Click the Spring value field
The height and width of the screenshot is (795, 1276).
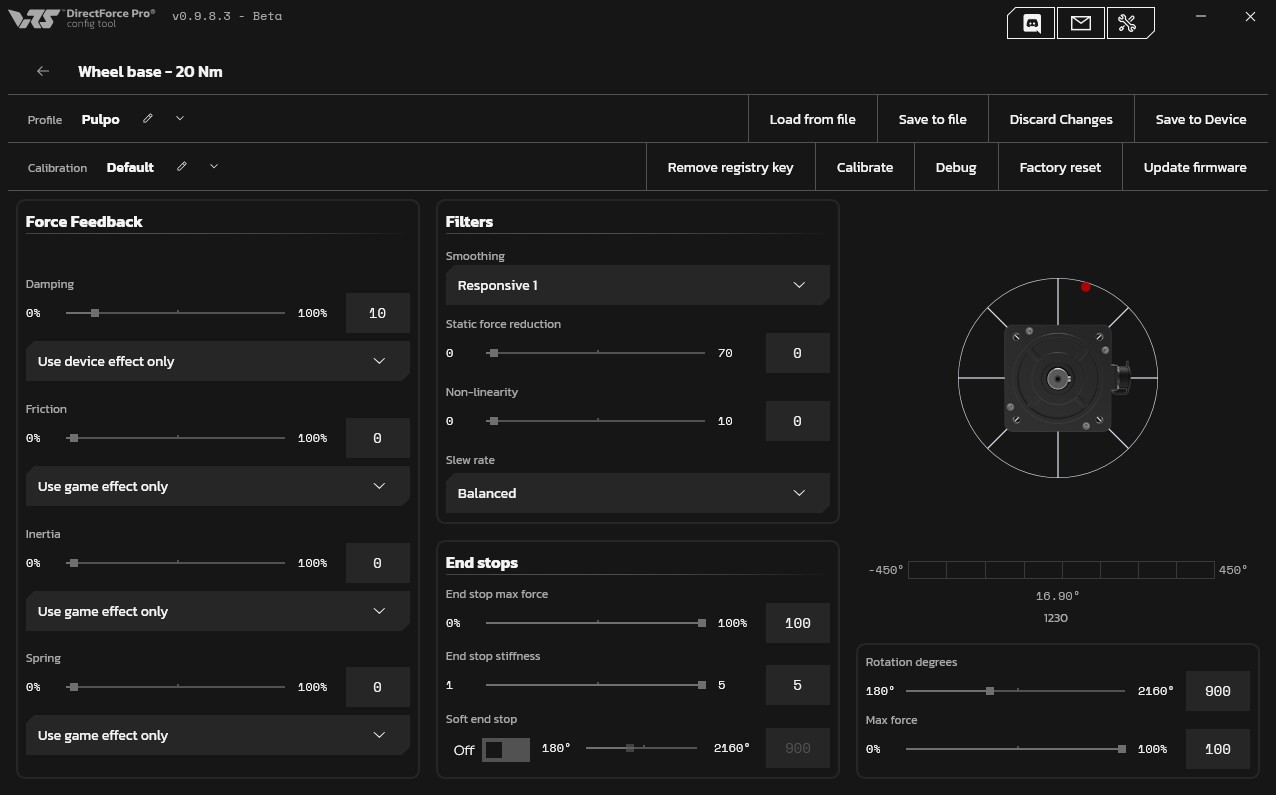pos(378,687)
